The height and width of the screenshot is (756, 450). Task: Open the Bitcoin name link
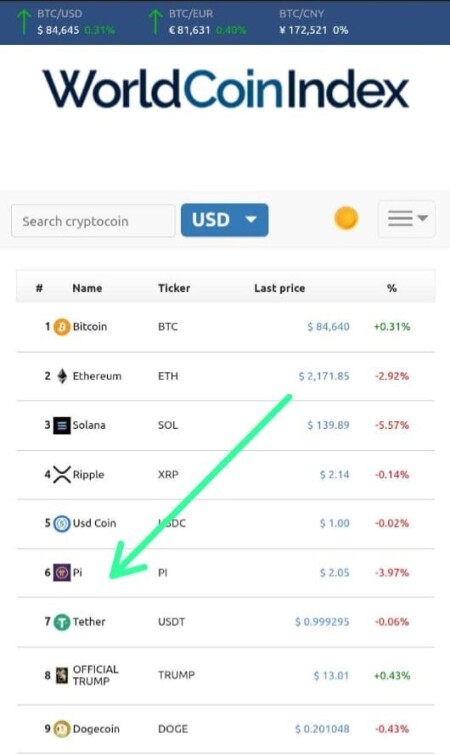pyautogui.click(x=90, y=327)
